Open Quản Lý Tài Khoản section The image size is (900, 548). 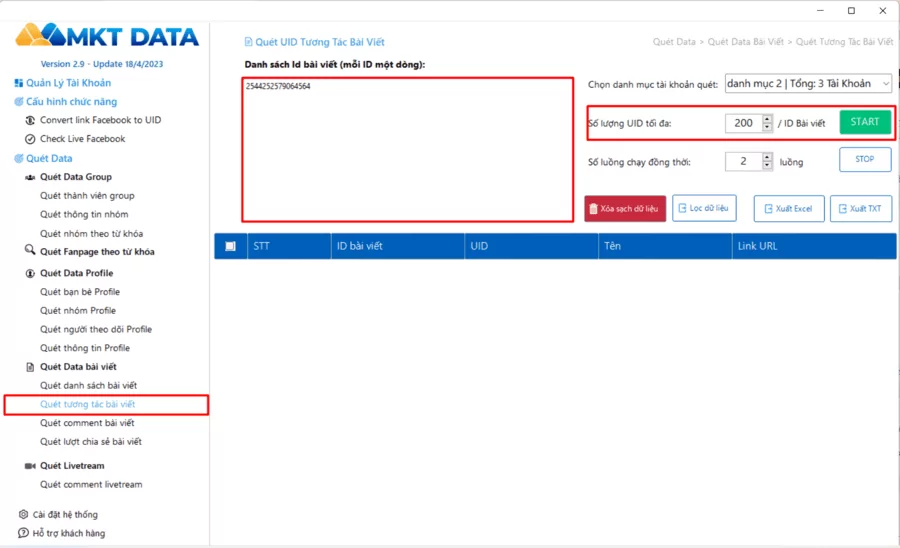[68, 83]
